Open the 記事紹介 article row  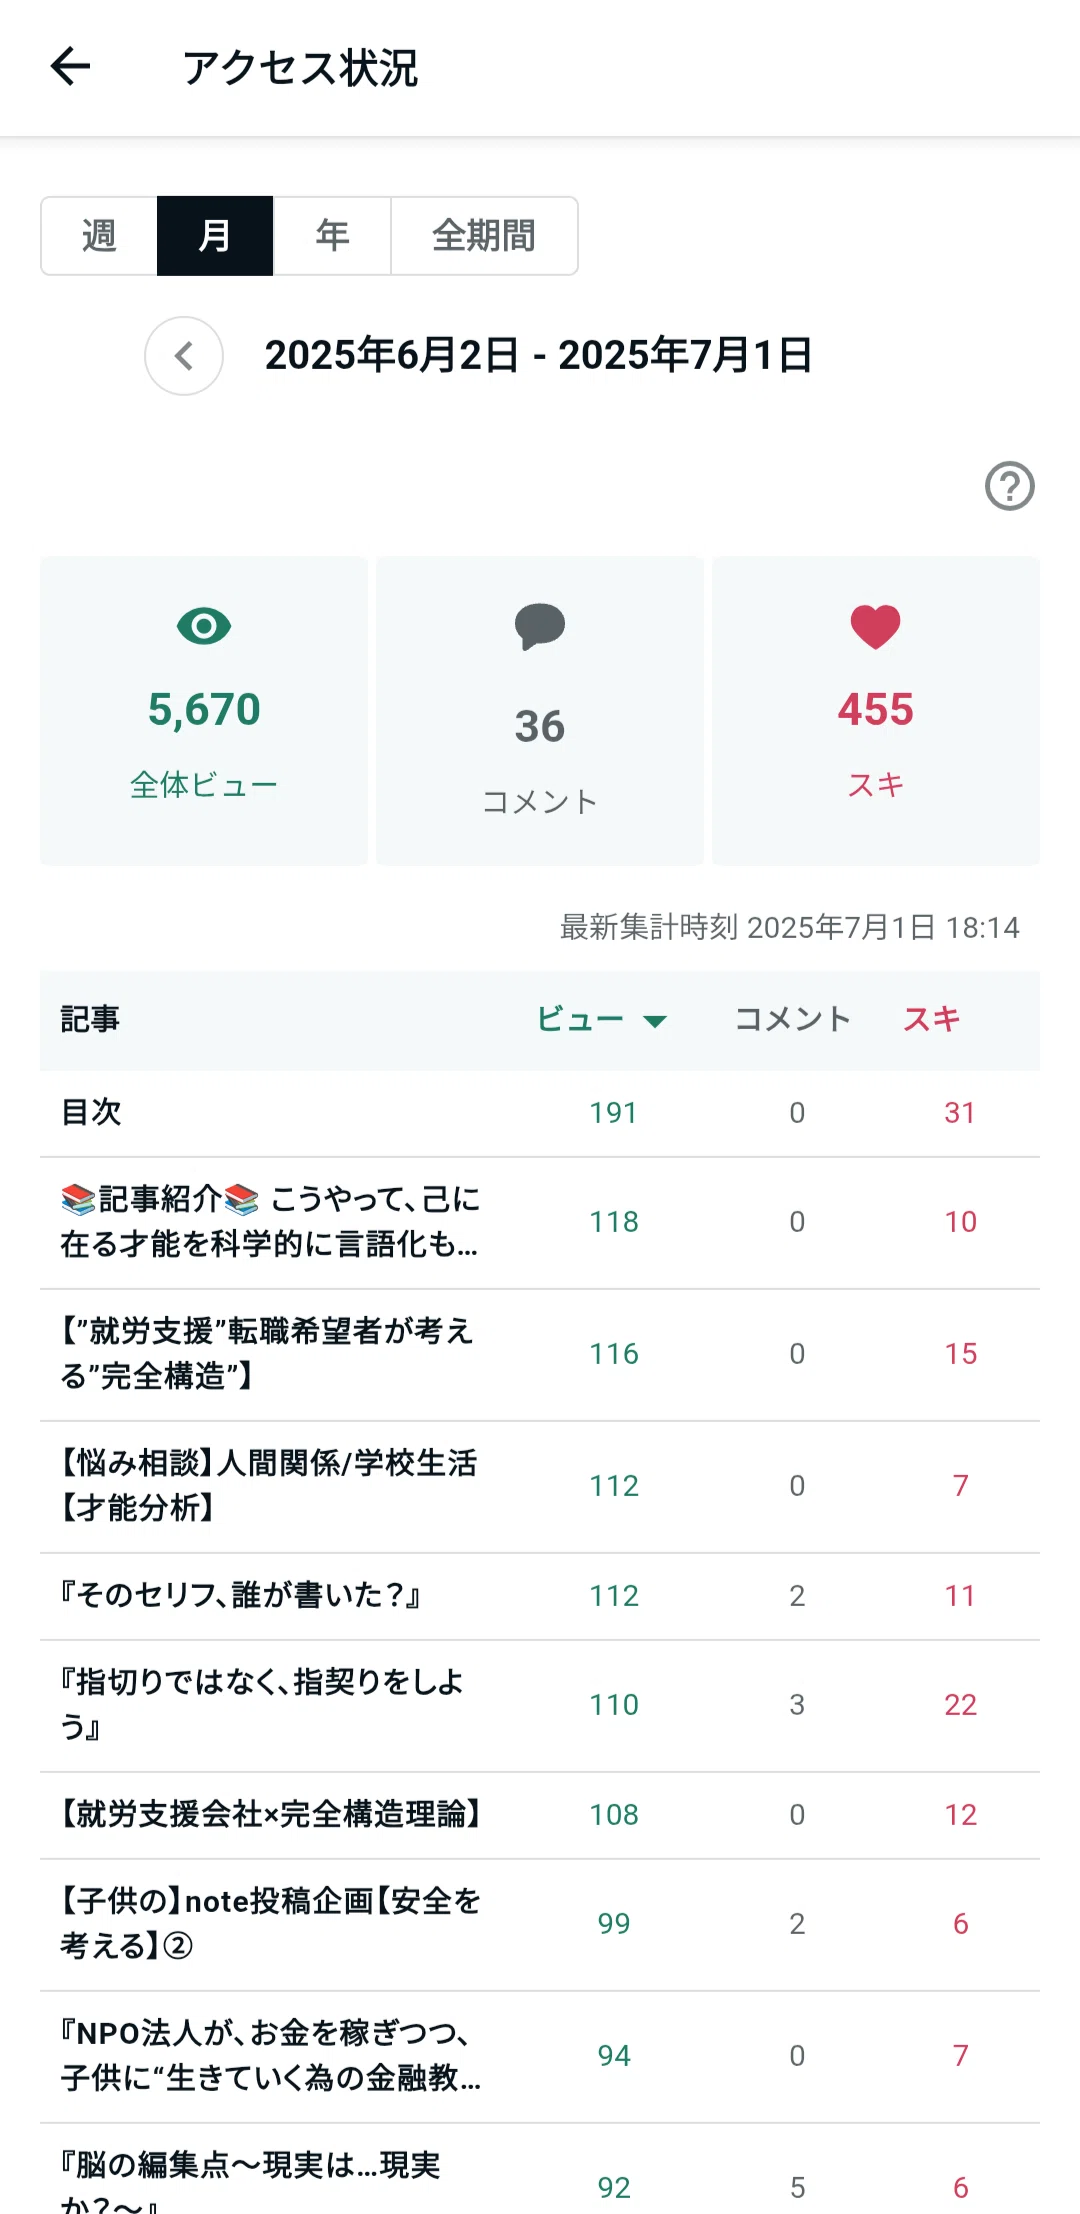[x=540, y=1222]
